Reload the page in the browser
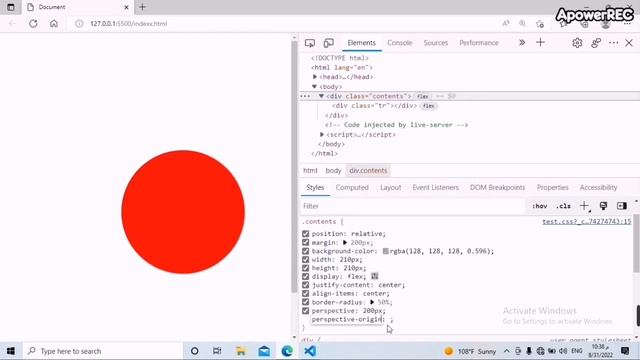Viewport: 640px width, 360px height. [x=33, y=24]
